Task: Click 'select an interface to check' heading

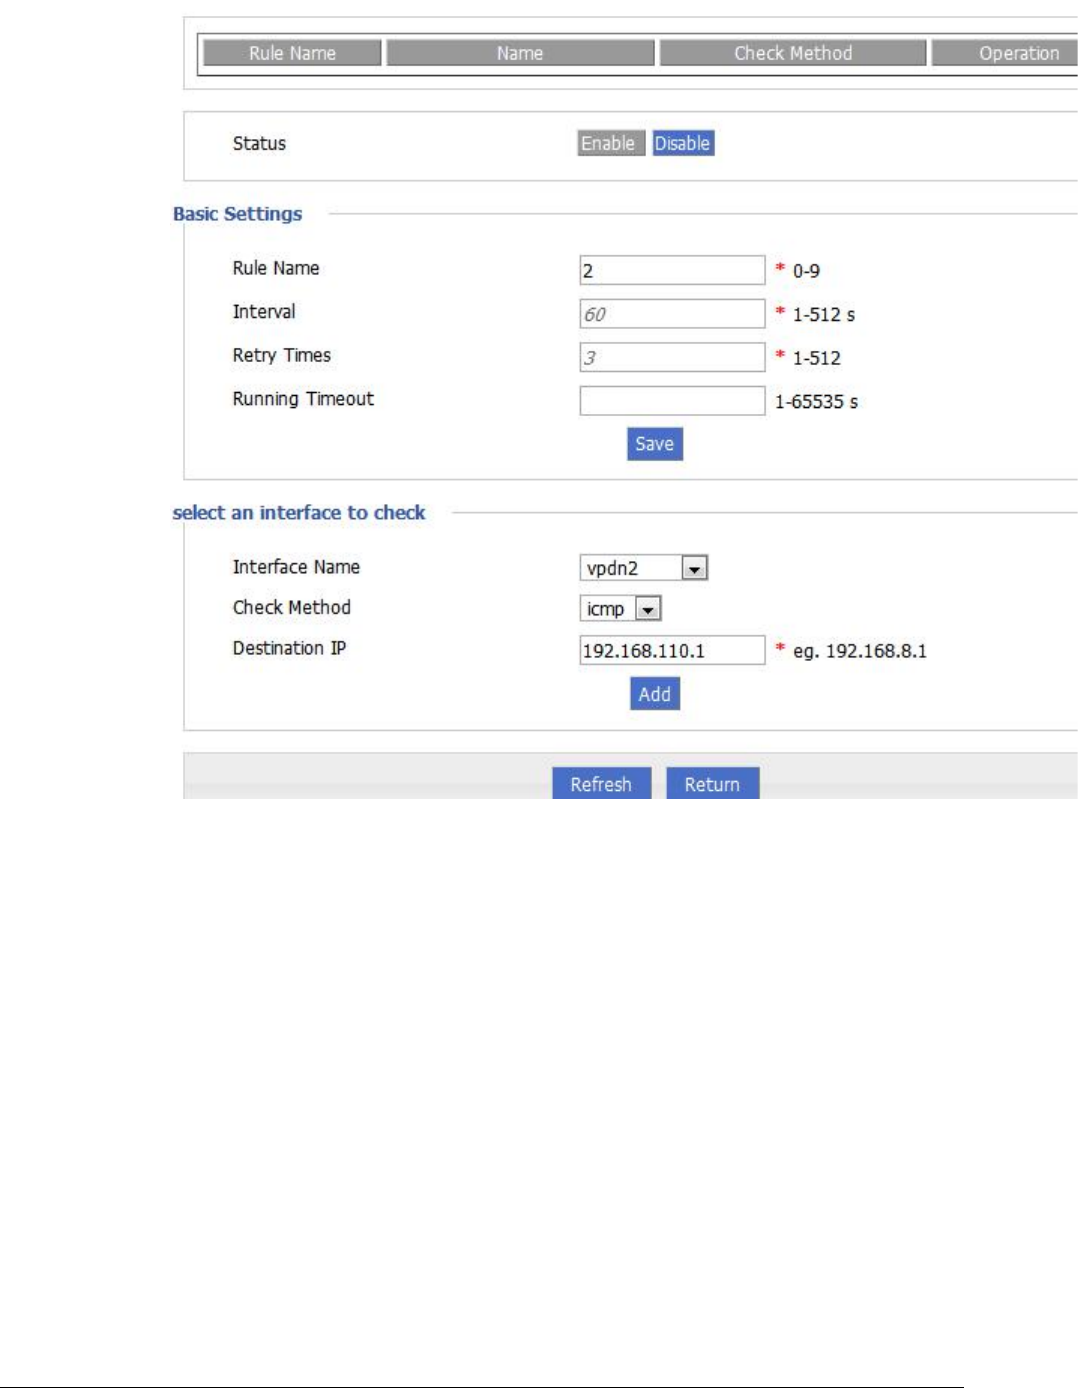Action: 299,513
